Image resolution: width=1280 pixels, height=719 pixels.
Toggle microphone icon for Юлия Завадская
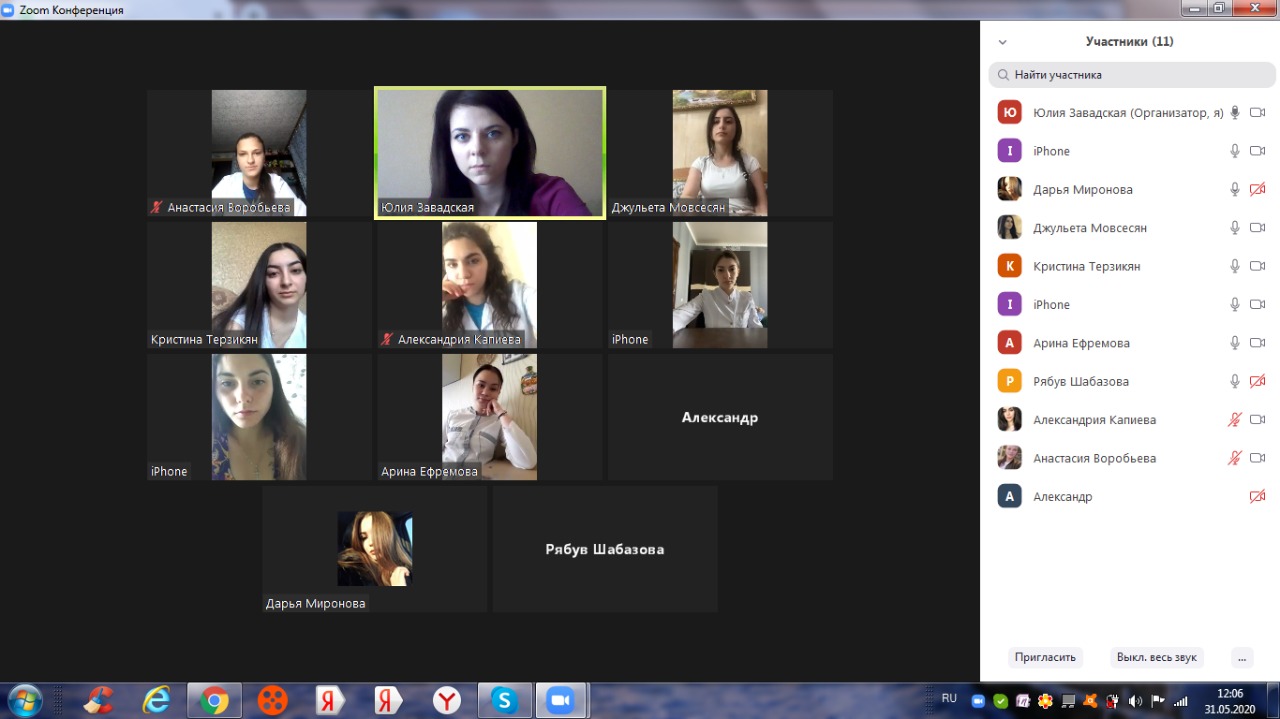1235,113
